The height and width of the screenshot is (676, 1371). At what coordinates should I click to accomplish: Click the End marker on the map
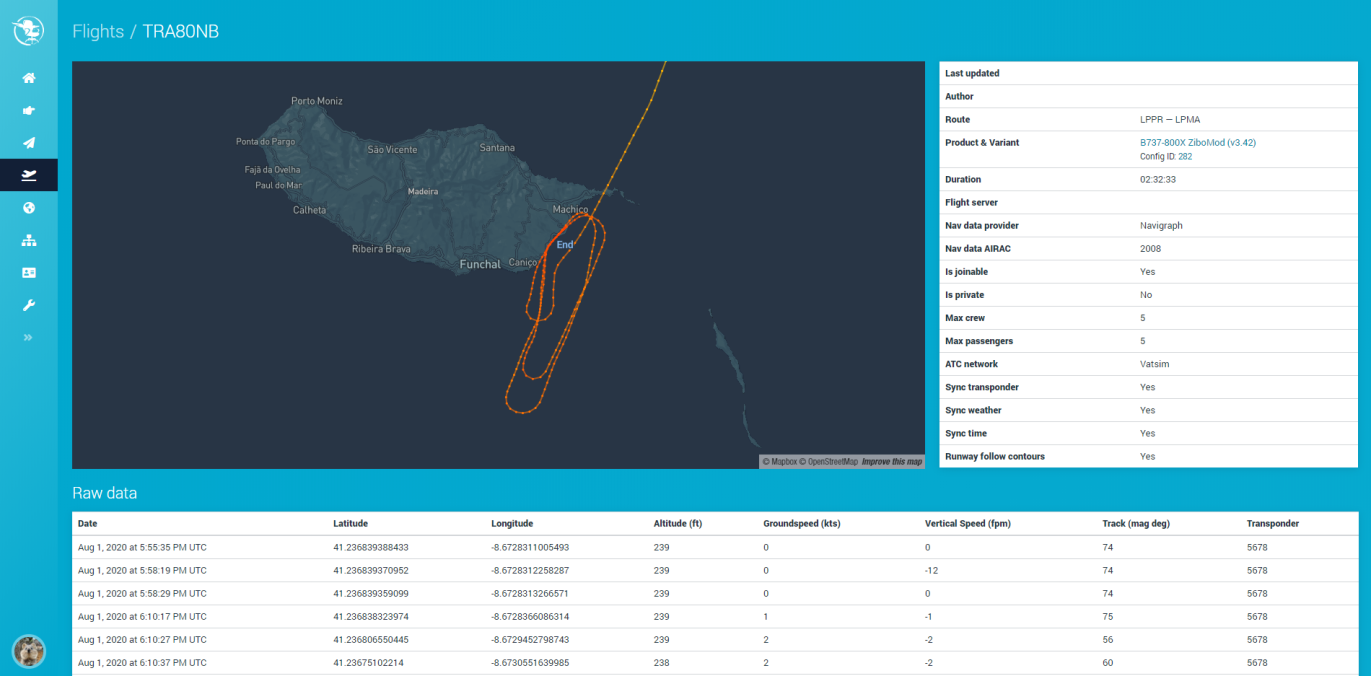[x=565, y=245]
